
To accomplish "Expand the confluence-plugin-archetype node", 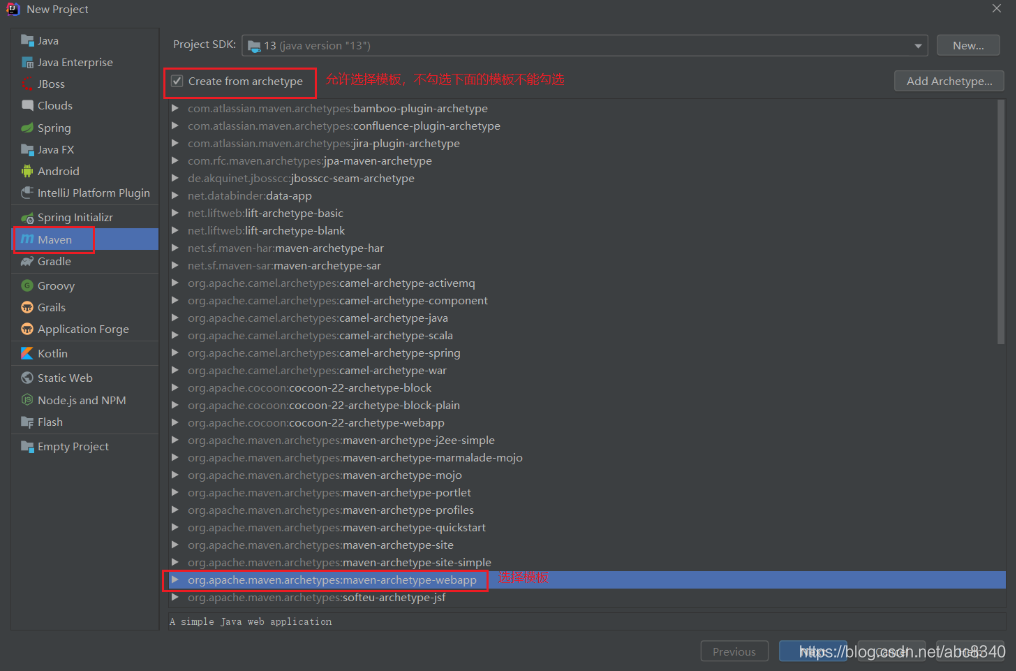I will 175,126.
